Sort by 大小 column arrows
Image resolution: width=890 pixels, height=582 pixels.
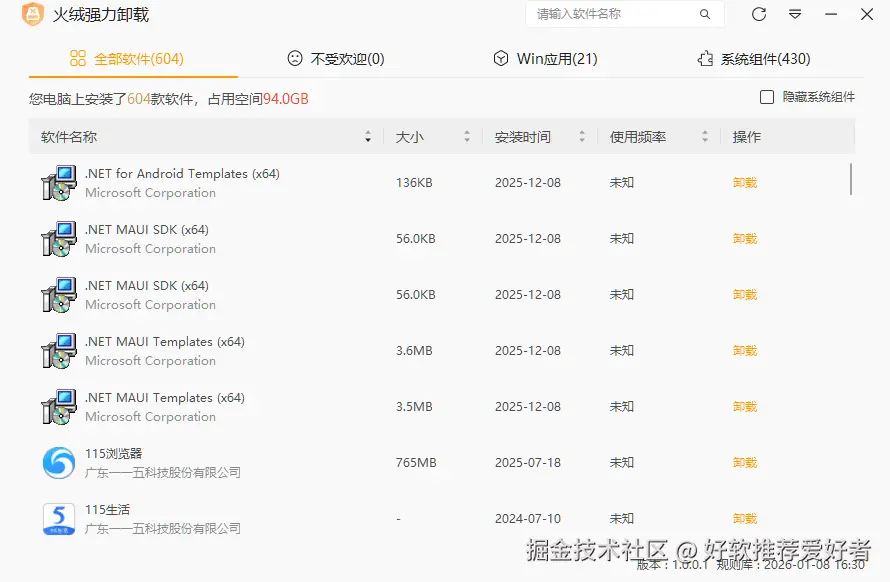[x=467, y=136]
